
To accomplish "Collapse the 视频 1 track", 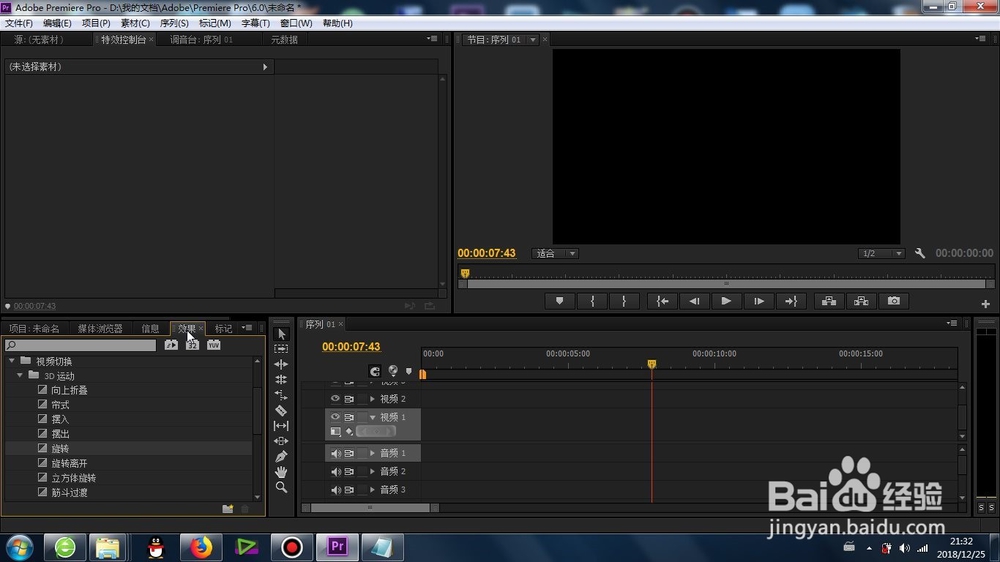I will [x=372, y=417].
